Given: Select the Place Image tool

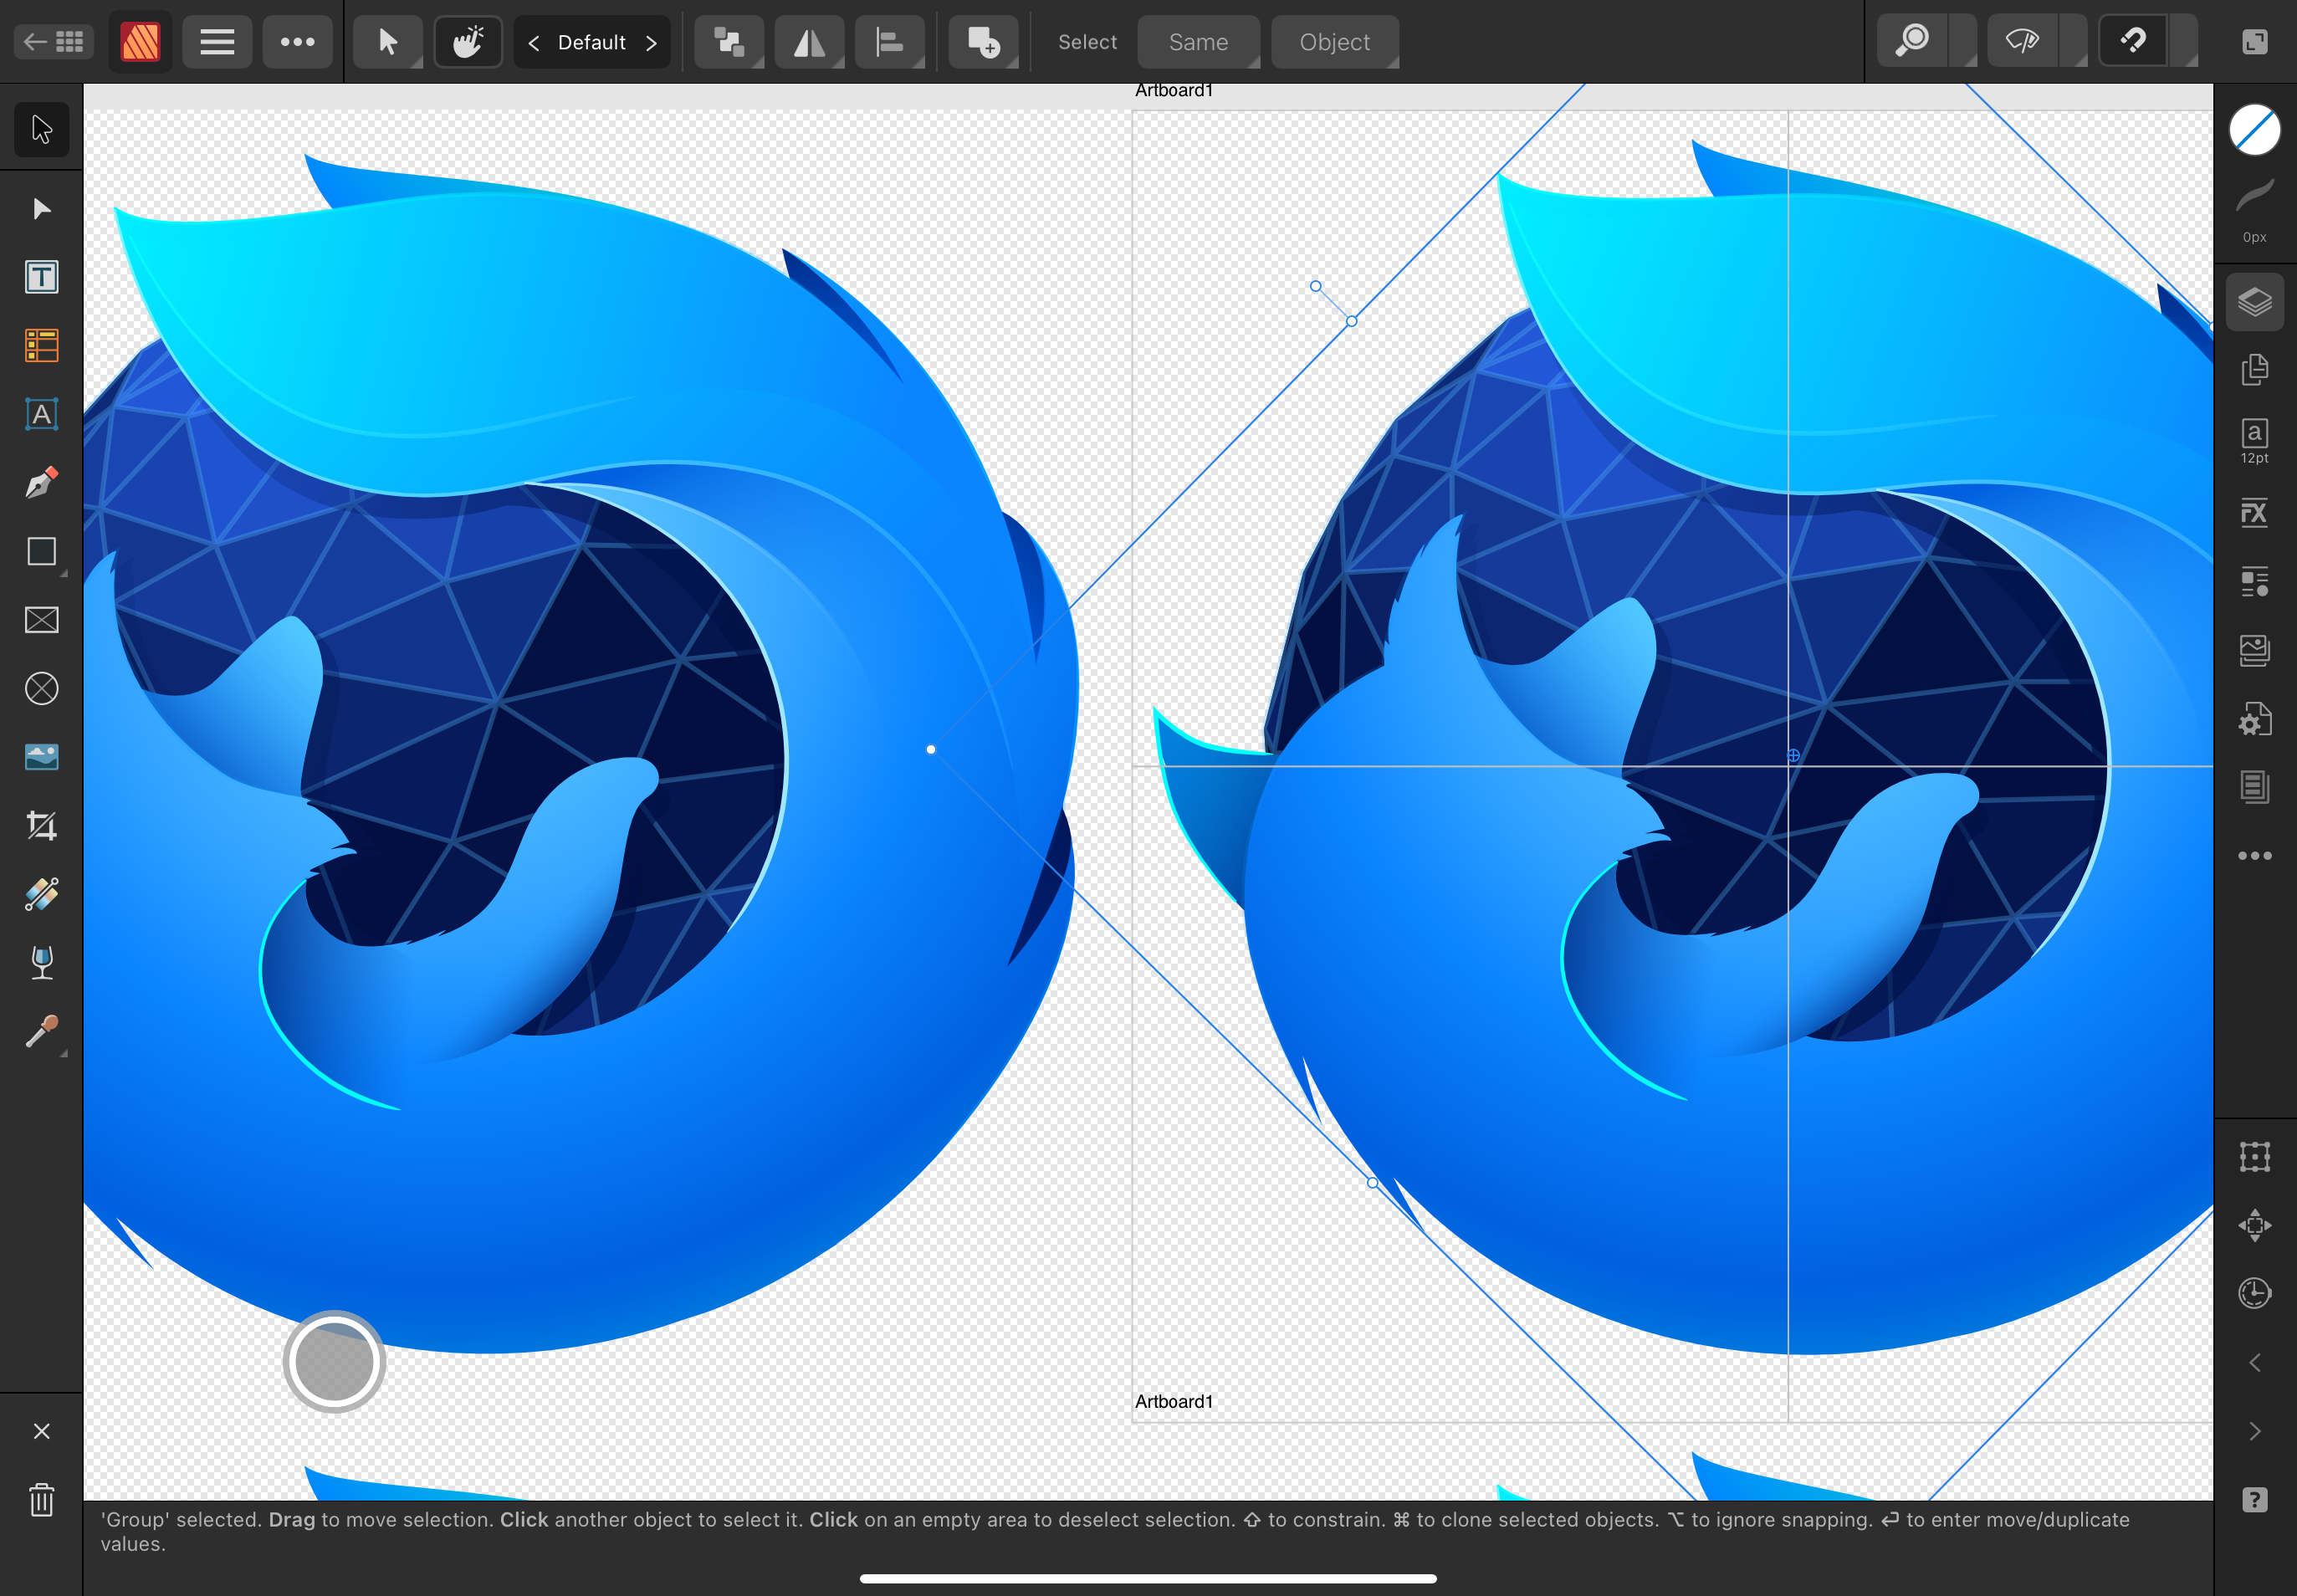Looking at the screenshot, I should pyautogui.click(x=41, y=757).
